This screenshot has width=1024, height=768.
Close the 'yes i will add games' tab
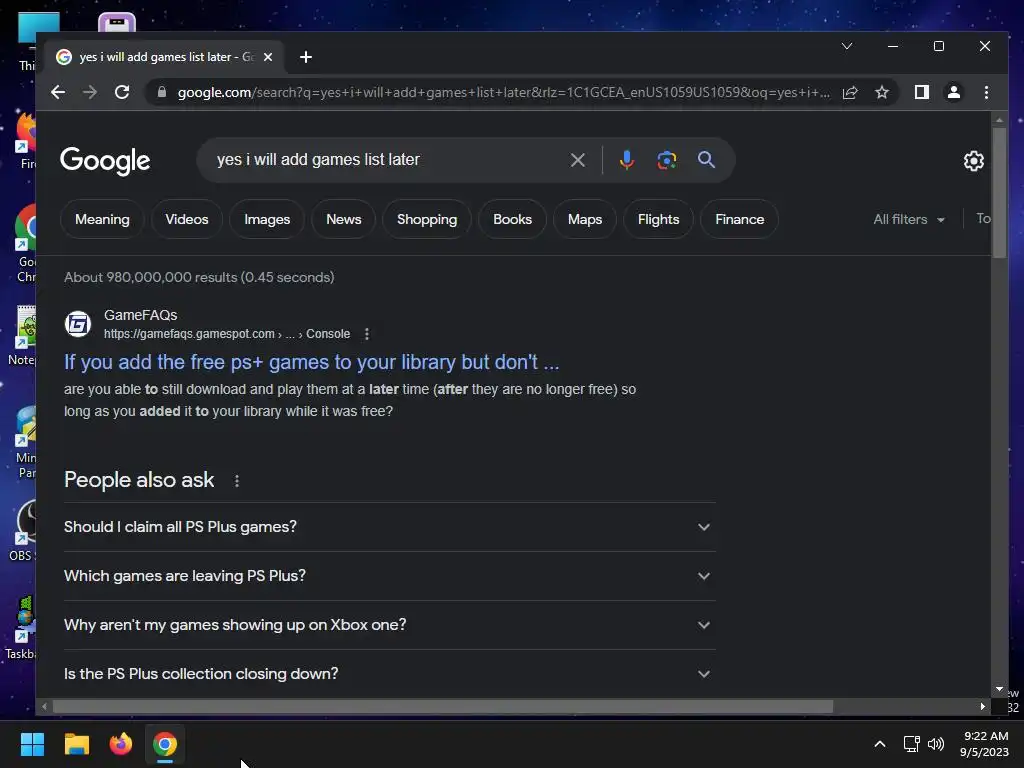tap(268, 57)
